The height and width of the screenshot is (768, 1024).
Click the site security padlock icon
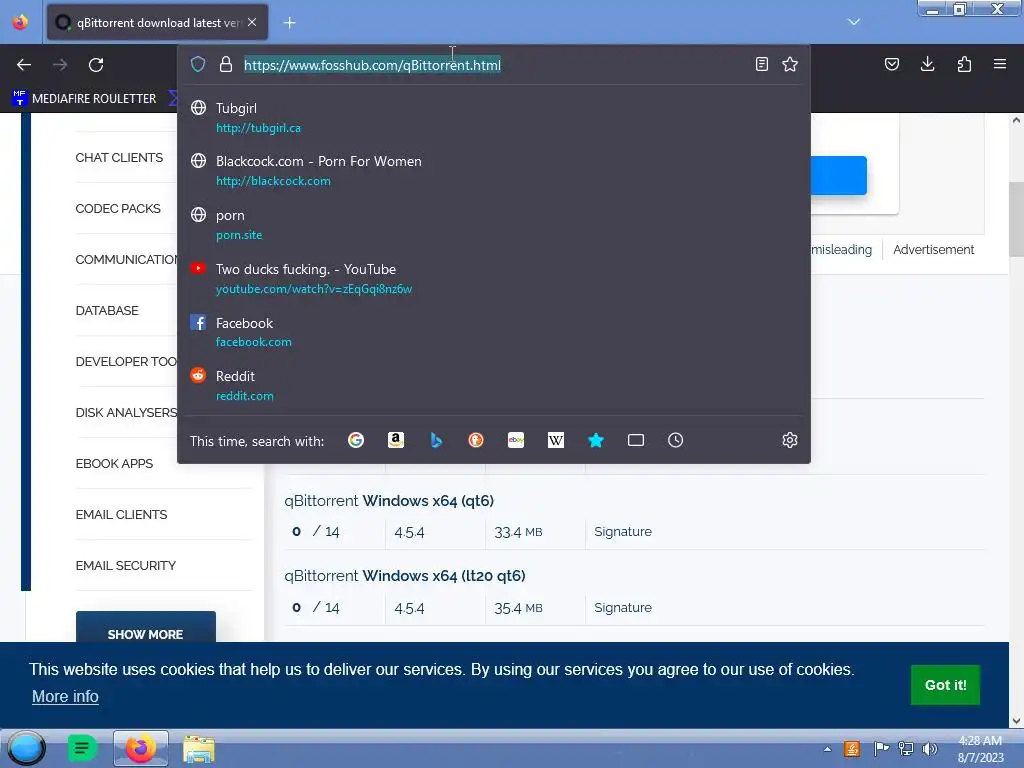[x=226, y=64]
